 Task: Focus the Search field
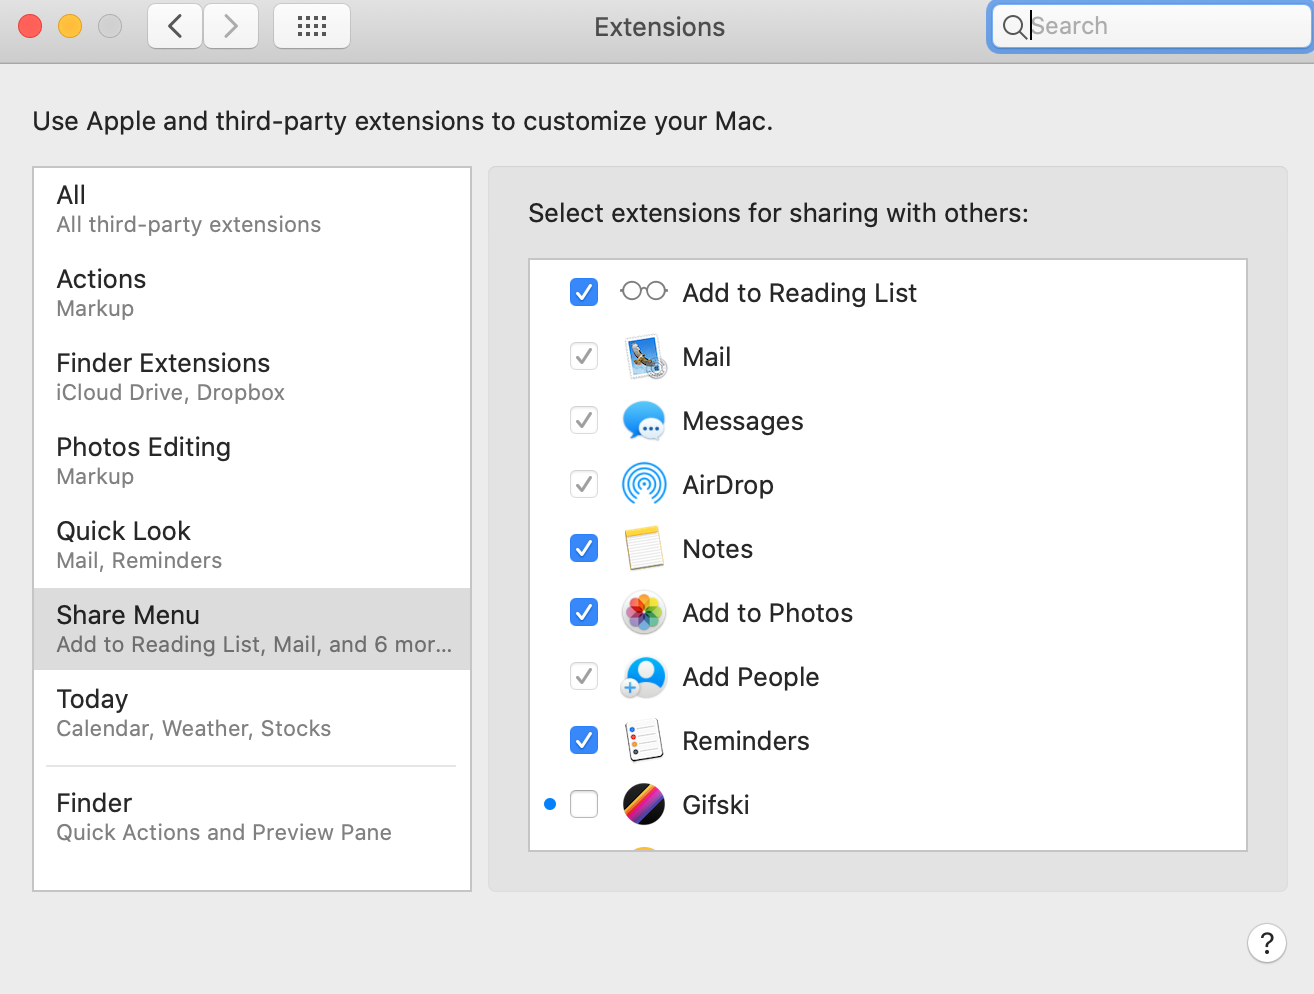point(1160,26)
